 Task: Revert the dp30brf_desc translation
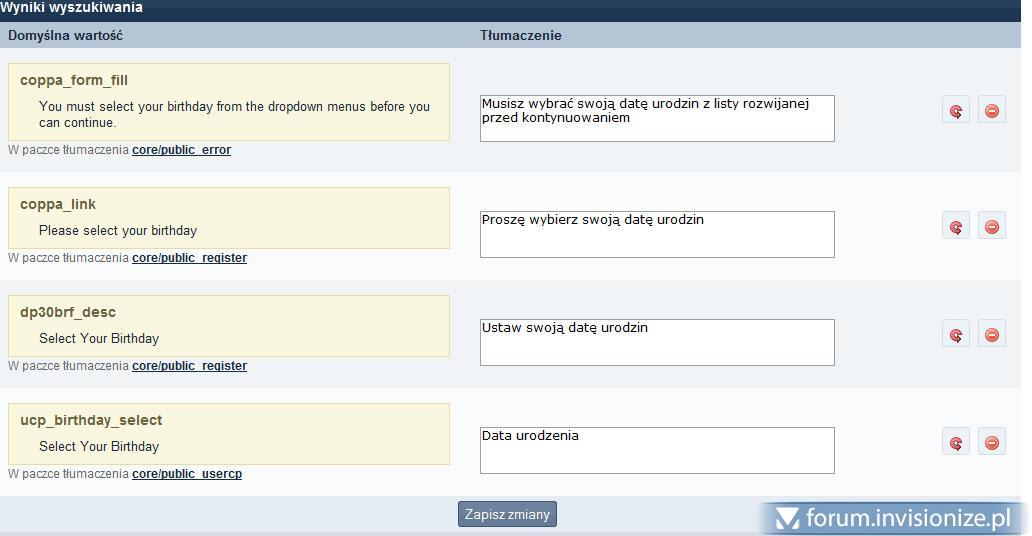point(955,334)
